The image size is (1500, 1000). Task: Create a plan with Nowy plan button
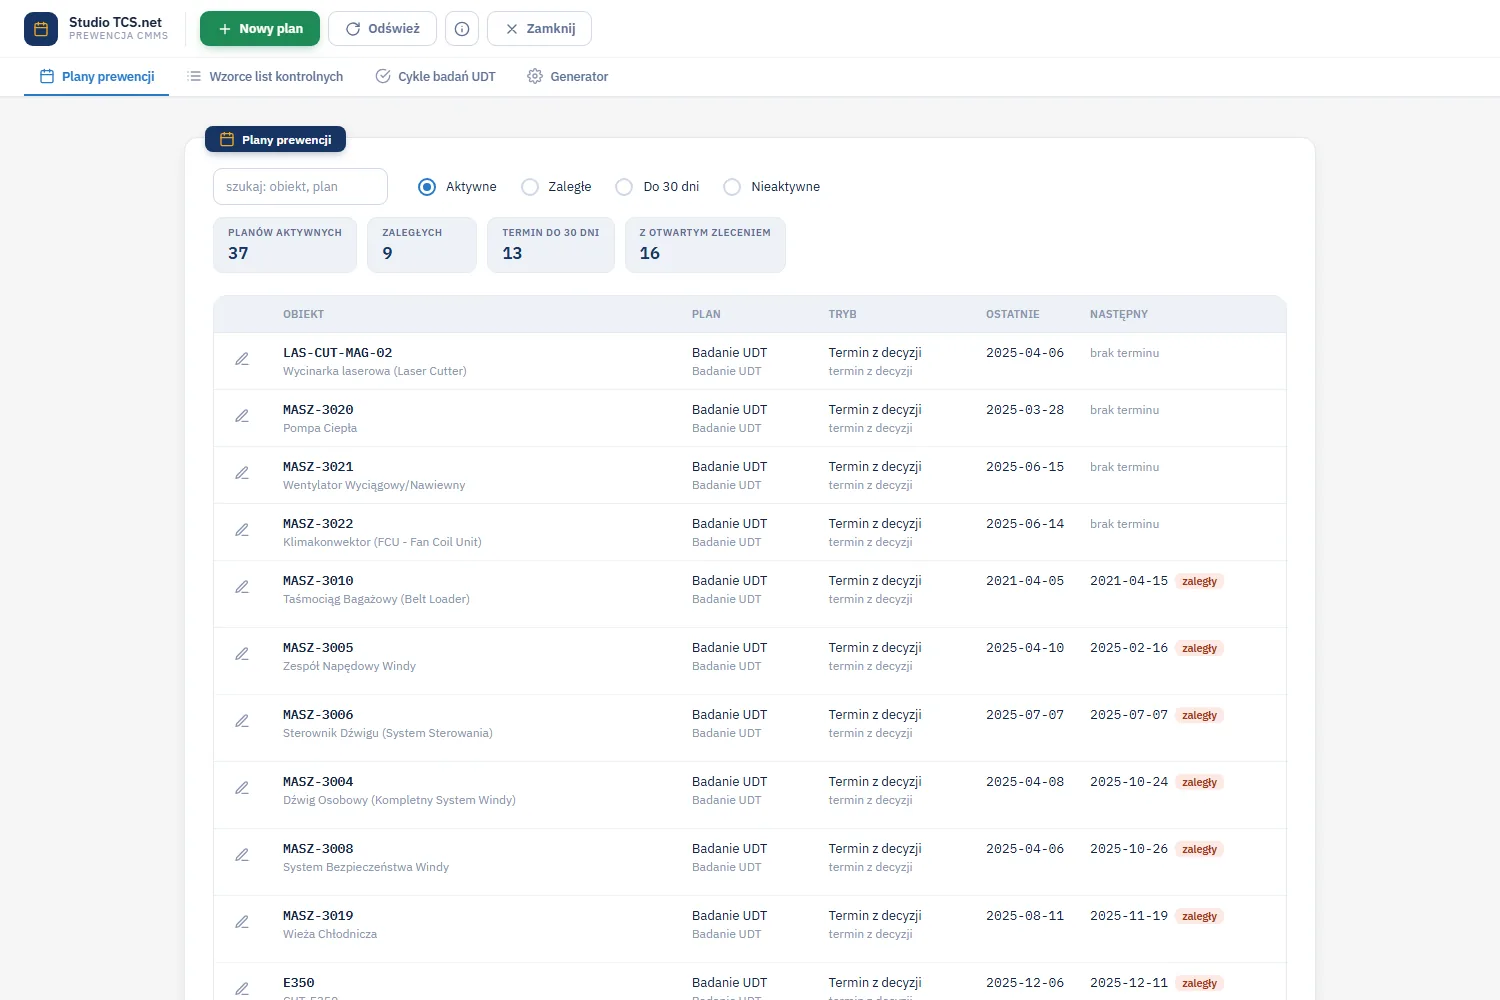coord(260,29)
